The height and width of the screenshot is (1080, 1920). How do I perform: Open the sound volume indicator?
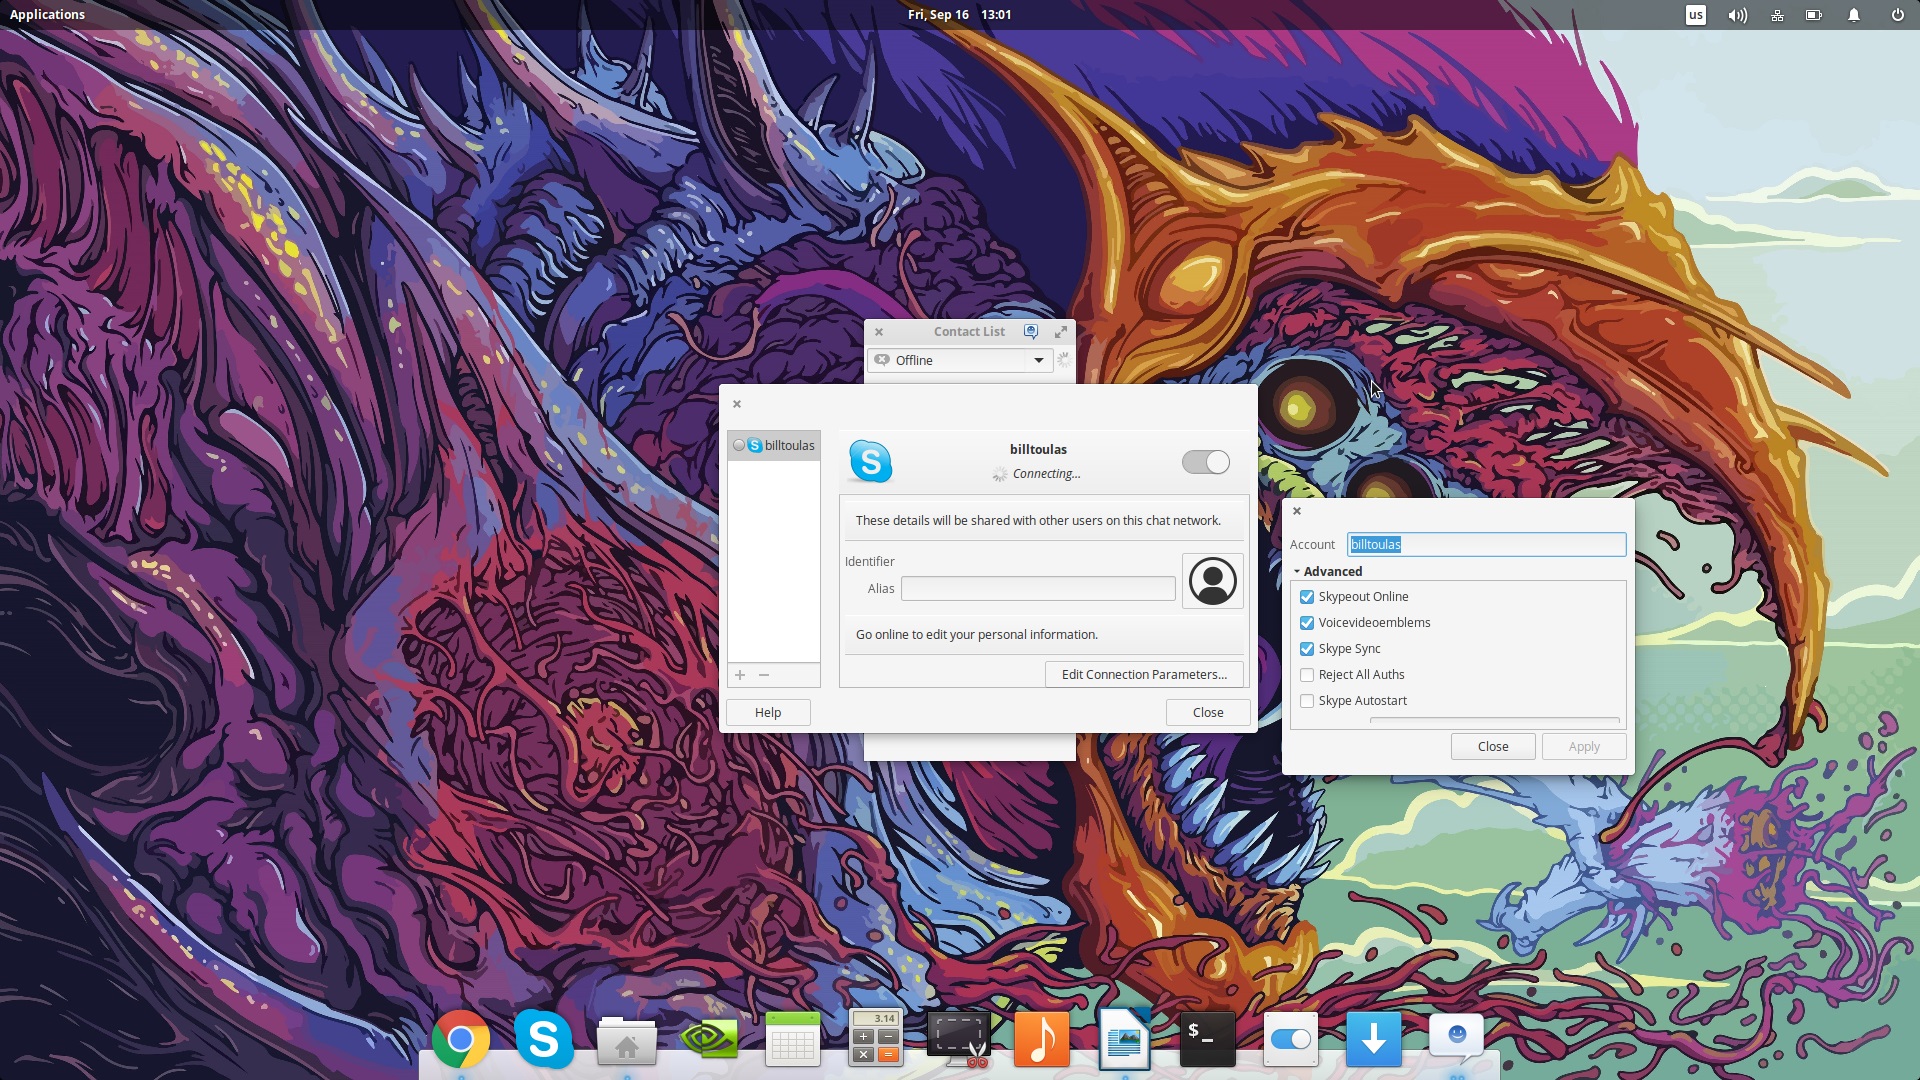coord(1738,15)
